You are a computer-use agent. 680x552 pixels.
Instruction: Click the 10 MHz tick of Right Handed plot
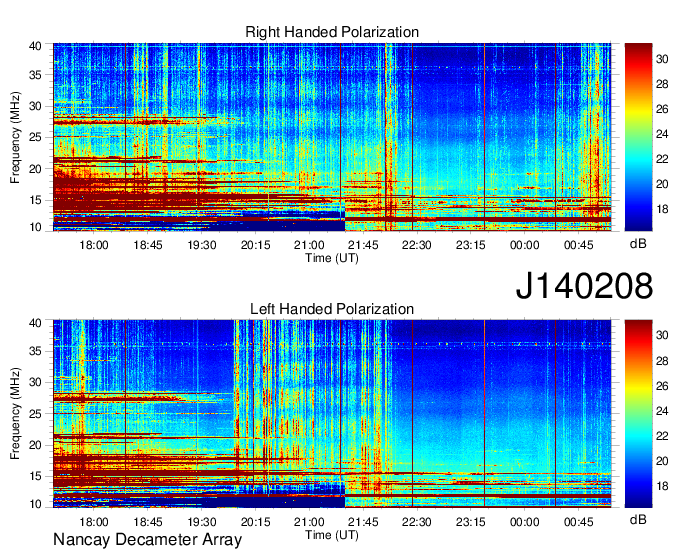(x=35, y=227)
